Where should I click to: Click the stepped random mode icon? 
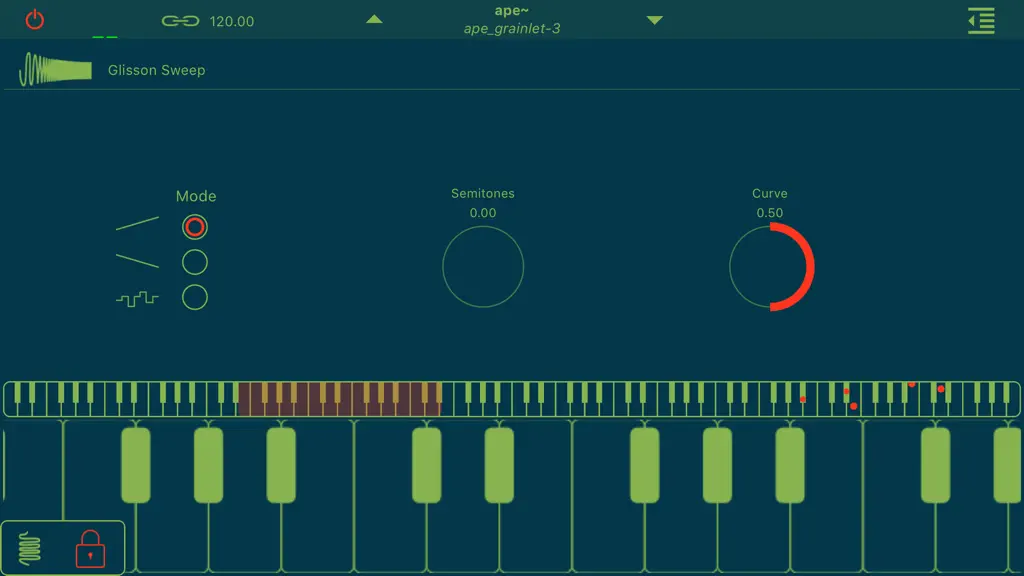[x=137, y=299]
